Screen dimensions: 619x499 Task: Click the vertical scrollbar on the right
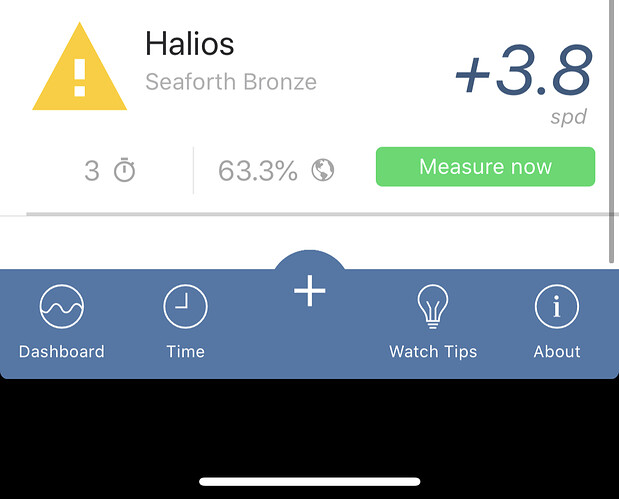coord(612,130)
